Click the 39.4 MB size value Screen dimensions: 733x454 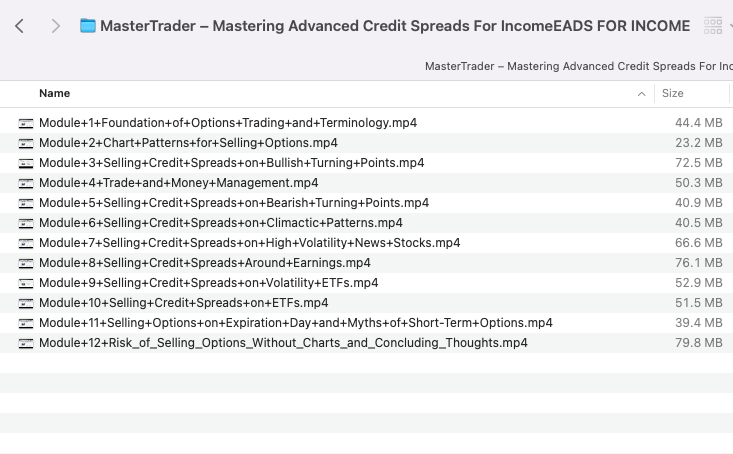(699, 323)
